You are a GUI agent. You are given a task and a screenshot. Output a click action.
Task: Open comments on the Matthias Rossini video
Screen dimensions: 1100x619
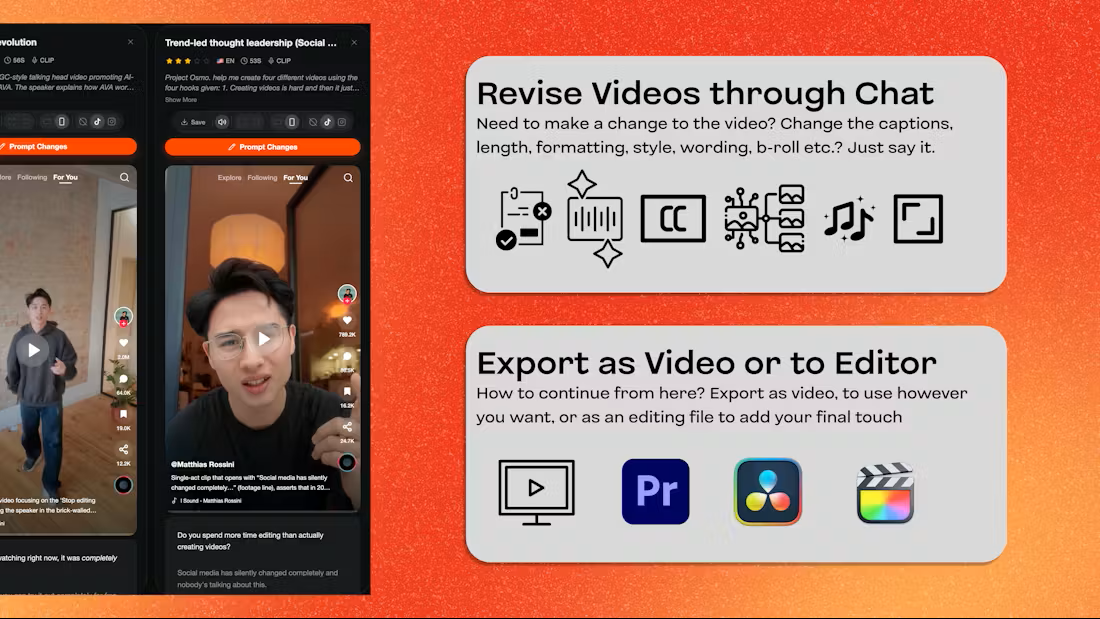coord(347,357)
